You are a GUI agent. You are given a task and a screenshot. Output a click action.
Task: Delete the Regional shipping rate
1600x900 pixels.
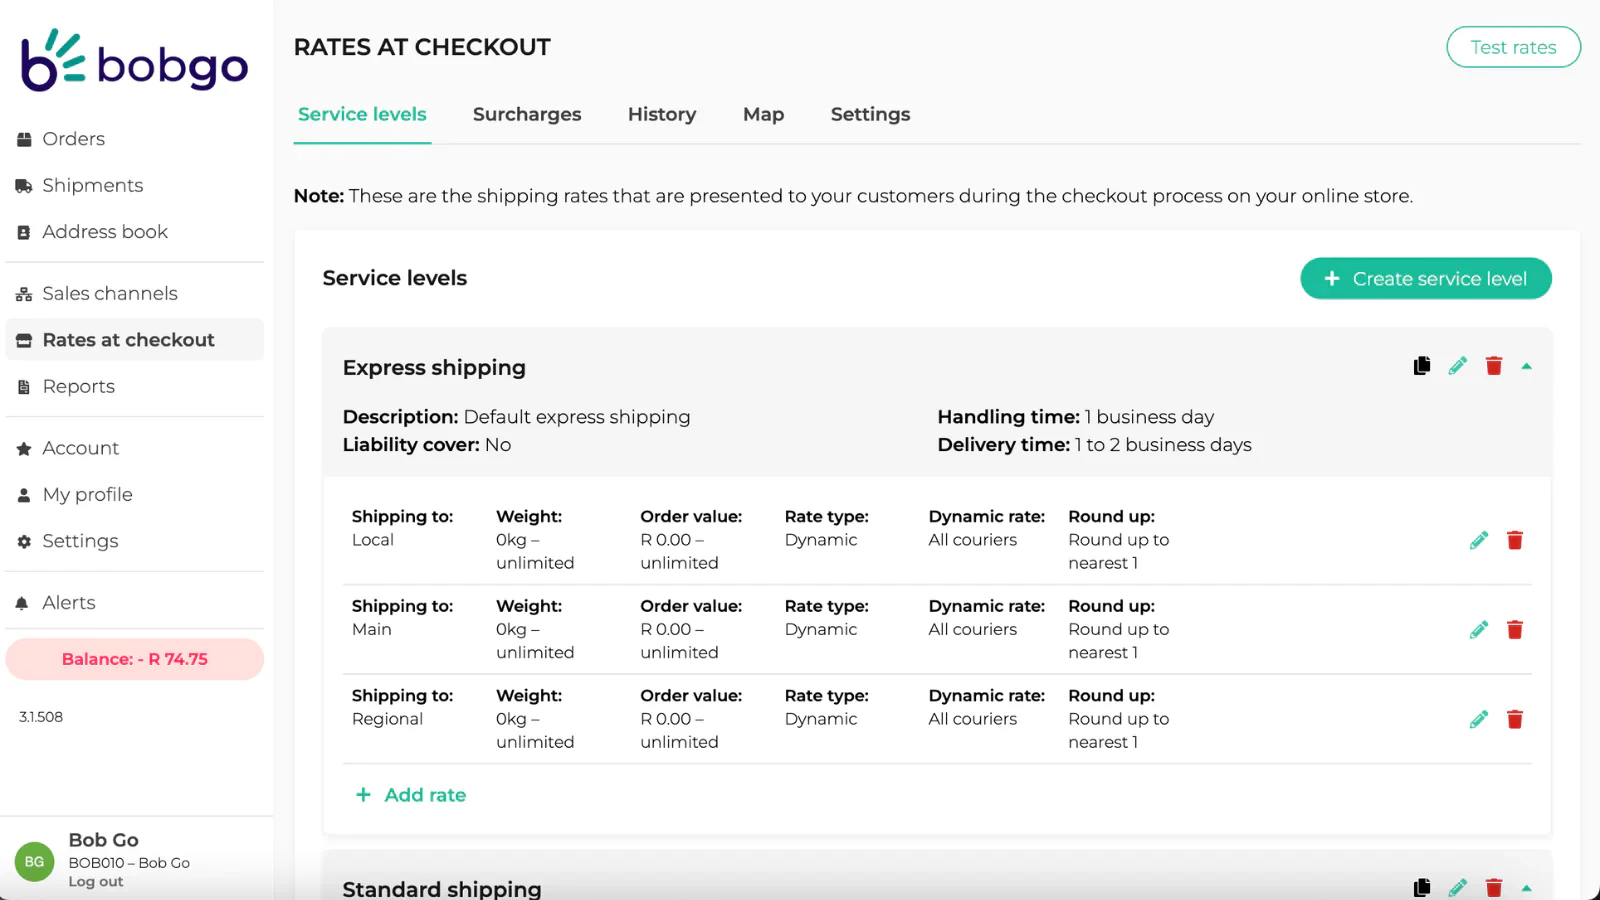[1515, 719]
